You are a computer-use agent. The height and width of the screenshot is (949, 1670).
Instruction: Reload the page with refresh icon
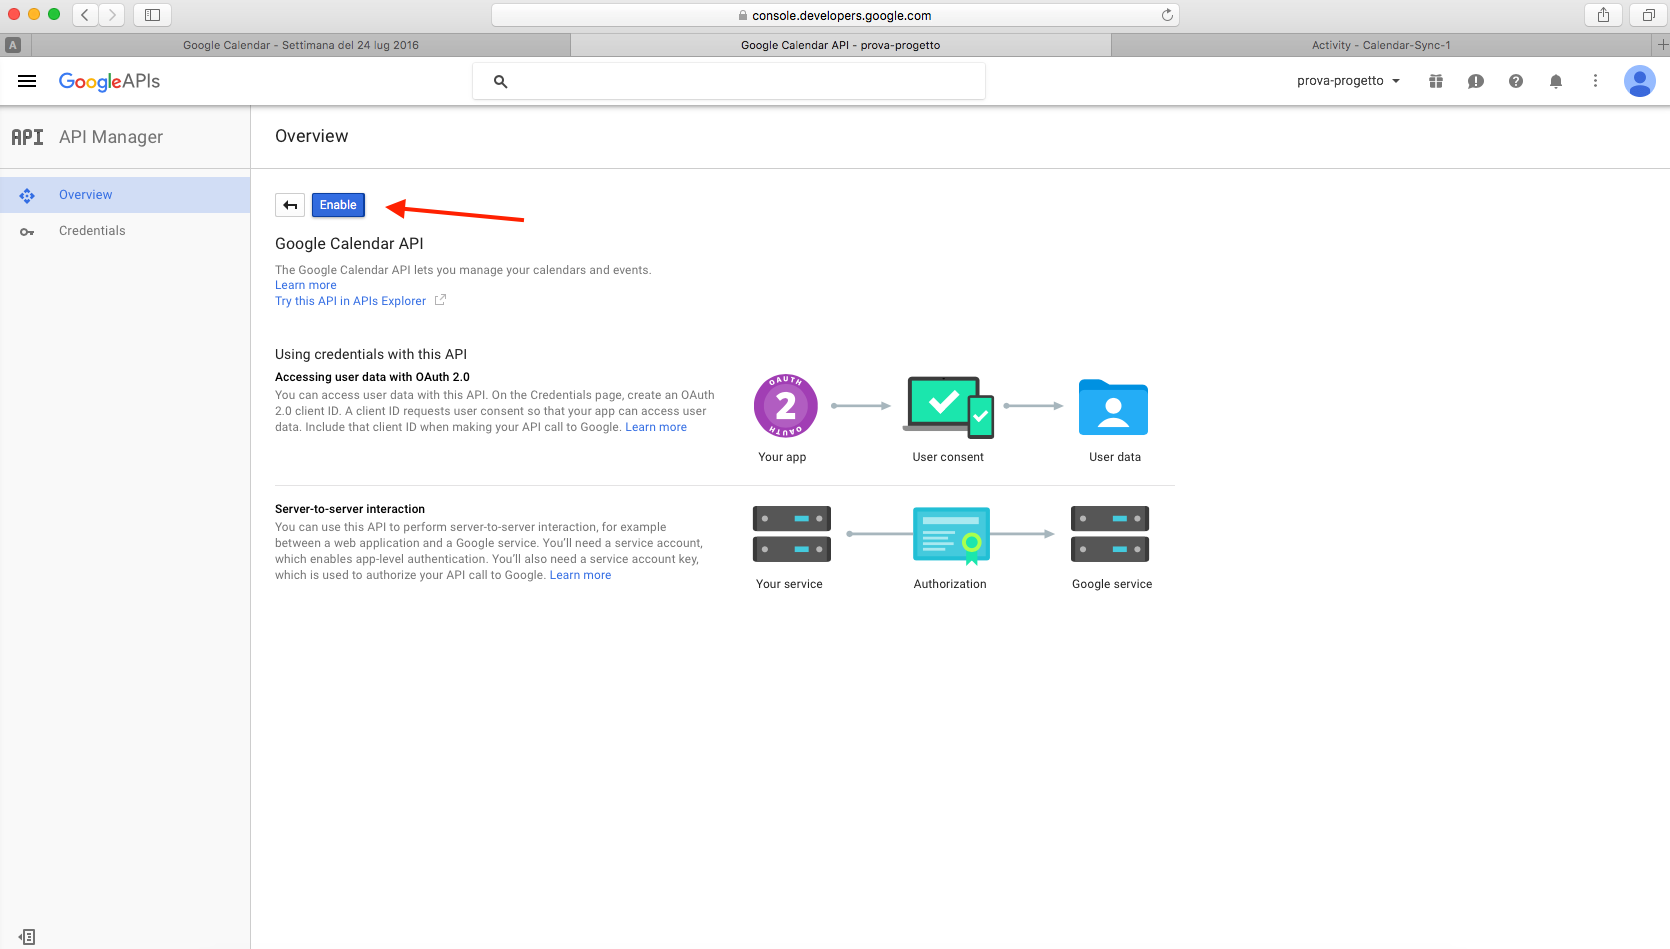1166,15
